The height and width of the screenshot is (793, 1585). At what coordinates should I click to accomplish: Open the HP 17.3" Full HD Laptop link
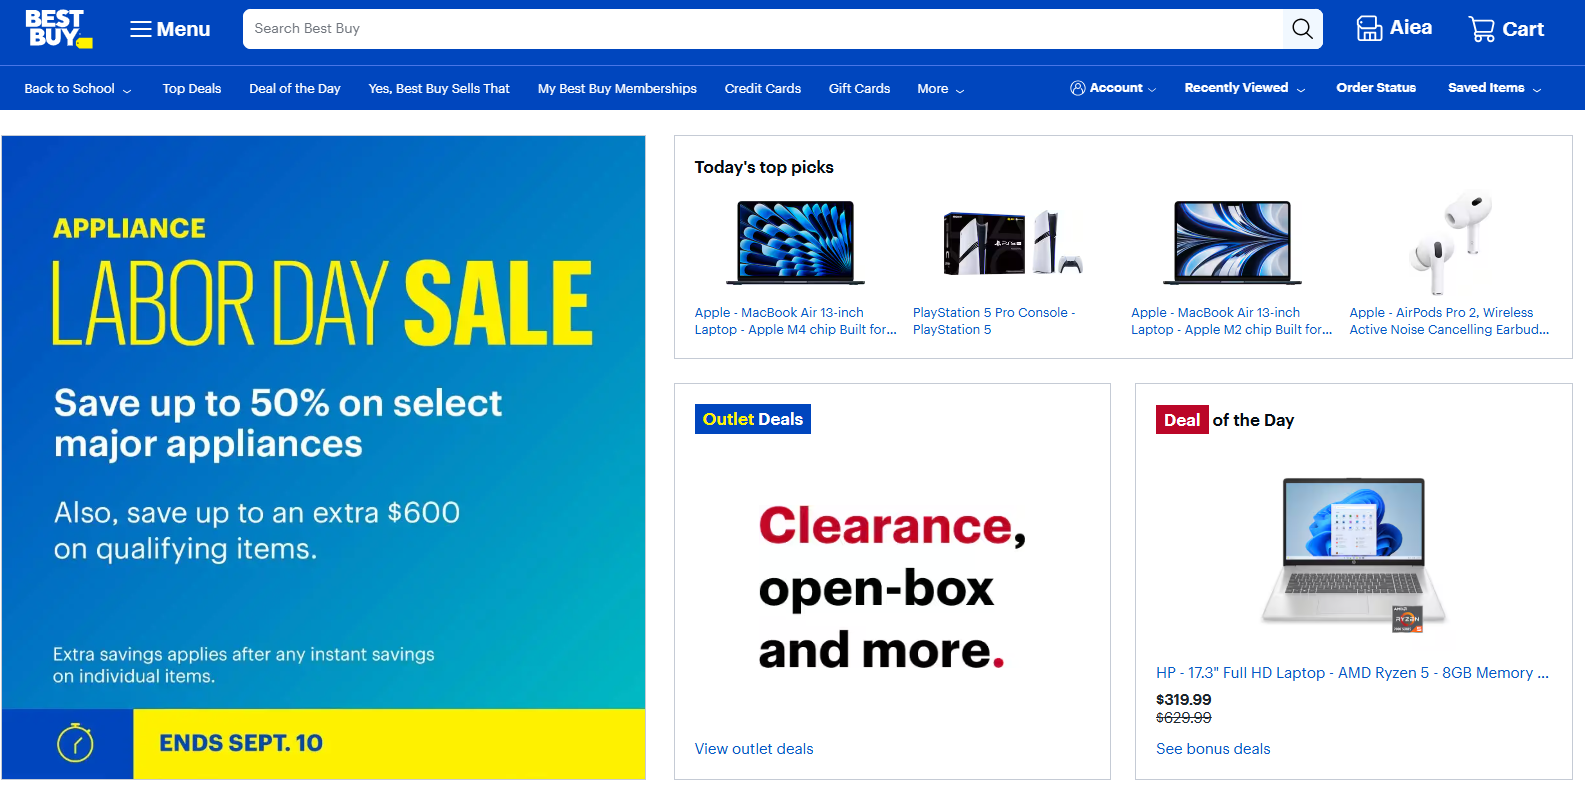tap(1352, 673)
